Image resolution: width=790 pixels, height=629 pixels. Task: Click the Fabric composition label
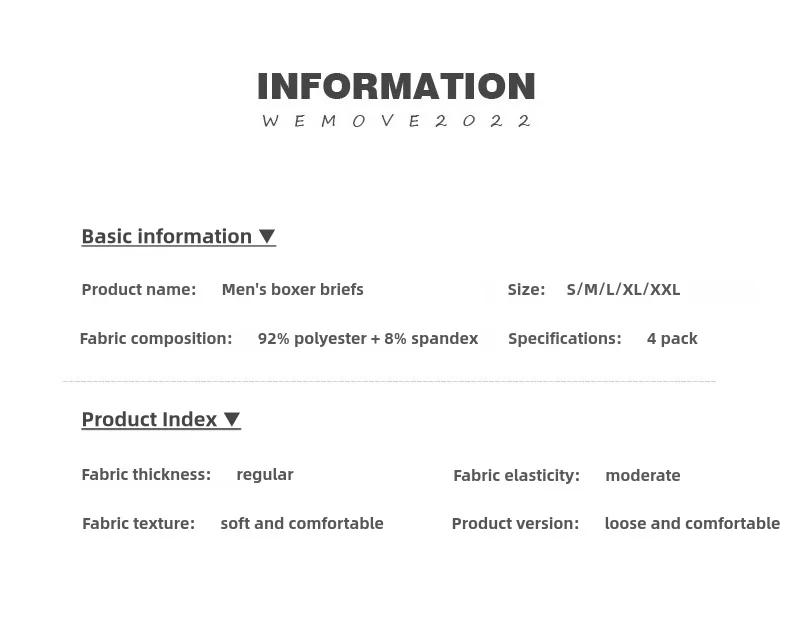point(155,338)
